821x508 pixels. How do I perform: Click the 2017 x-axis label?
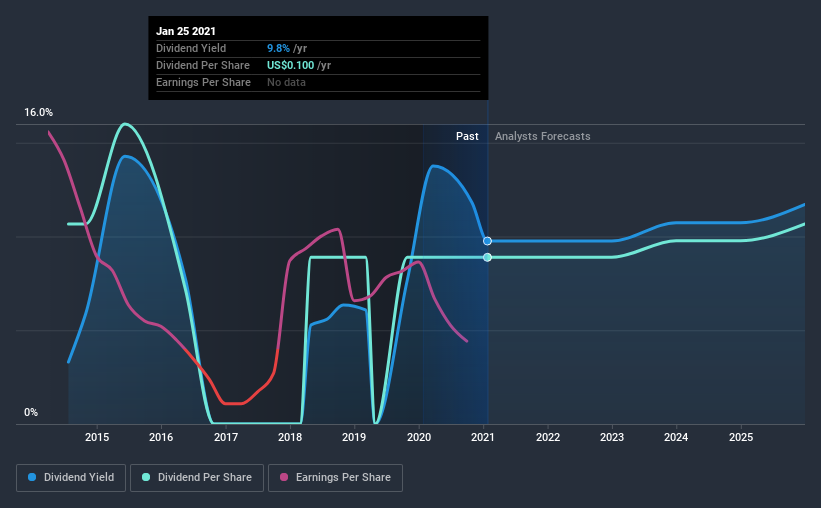click(226, 437)
